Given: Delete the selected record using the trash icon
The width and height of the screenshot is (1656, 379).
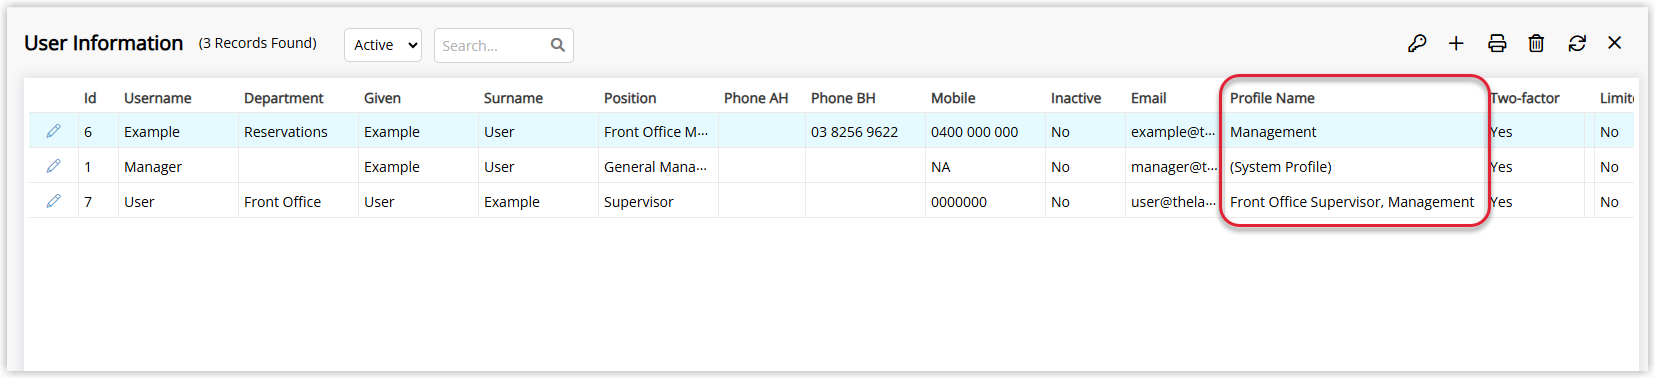Looking at the screenshot, I should tap(1536, 43).
